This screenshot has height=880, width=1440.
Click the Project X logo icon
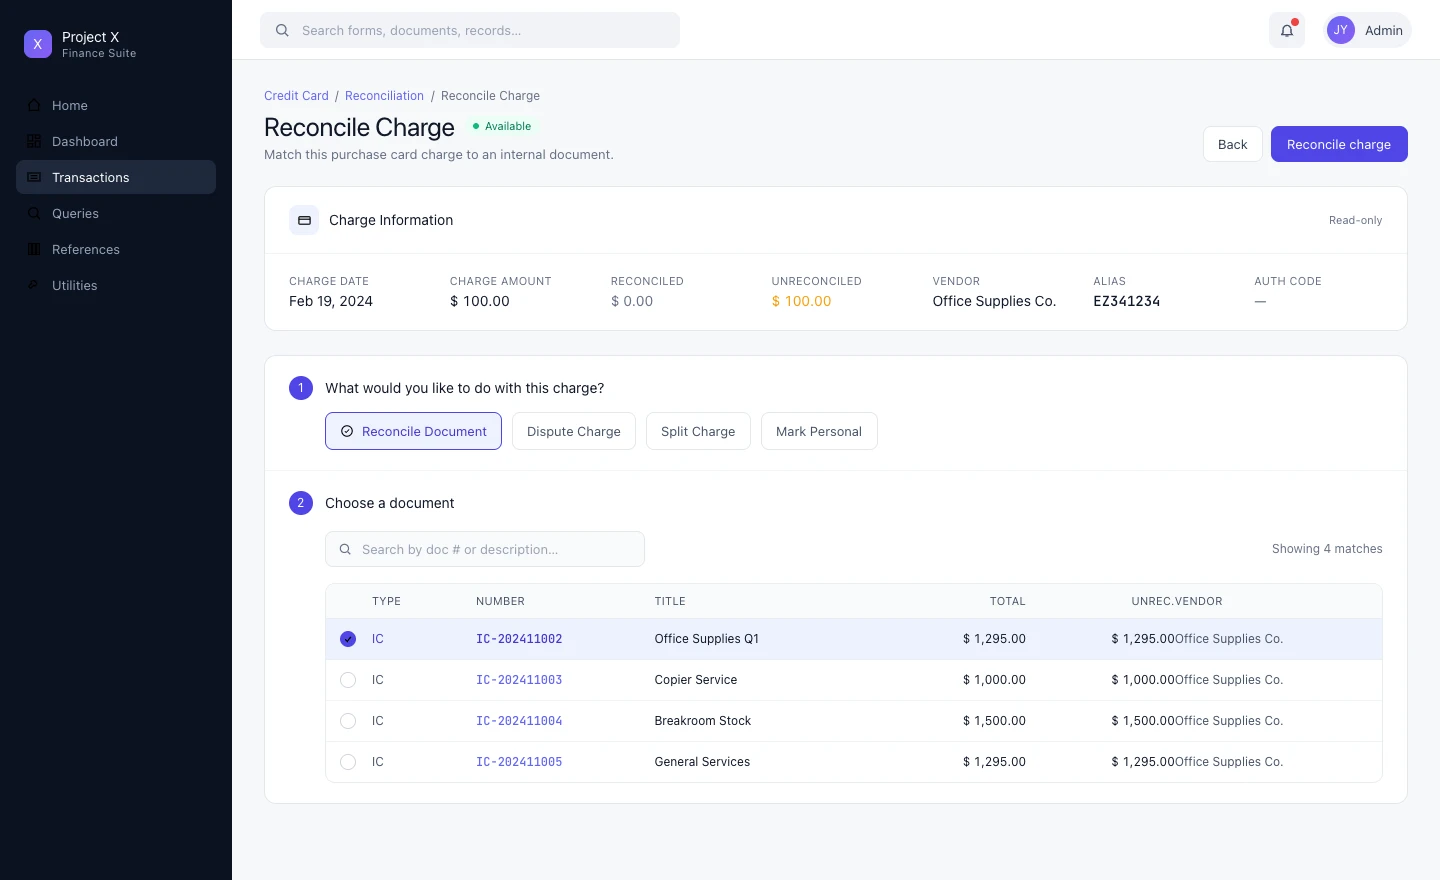click(x=38, y=44)
